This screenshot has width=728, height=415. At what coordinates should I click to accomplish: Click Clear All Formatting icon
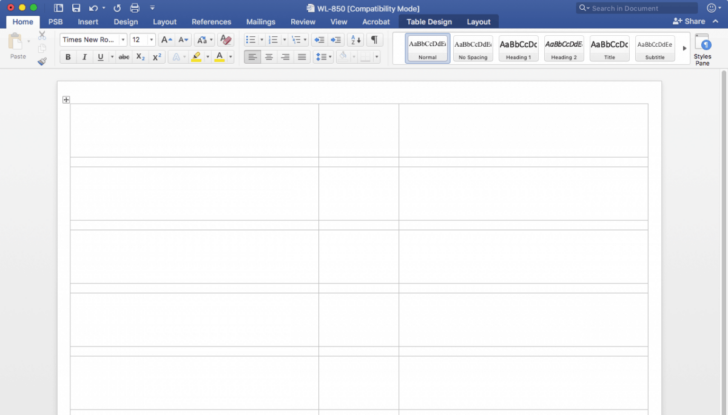226,40
